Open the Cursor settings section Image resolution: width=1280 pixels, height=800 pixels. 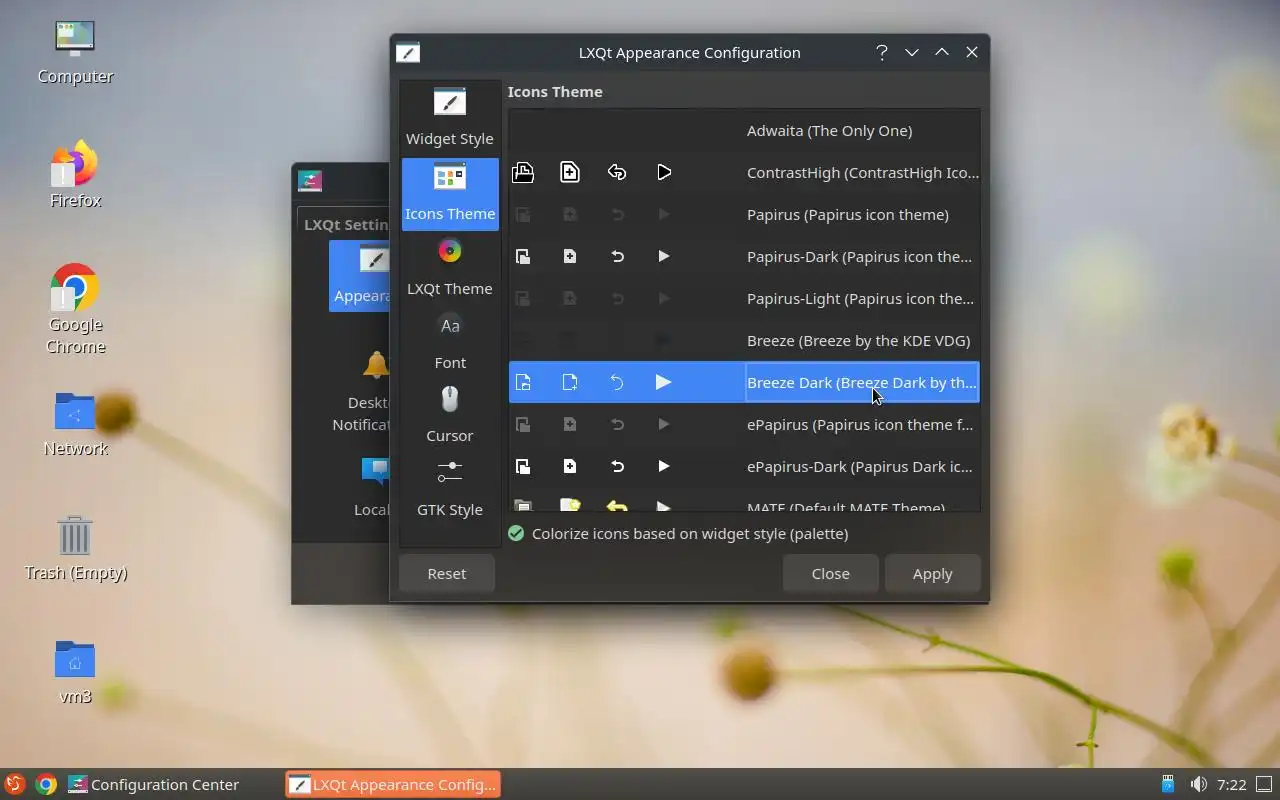point(449,415)
